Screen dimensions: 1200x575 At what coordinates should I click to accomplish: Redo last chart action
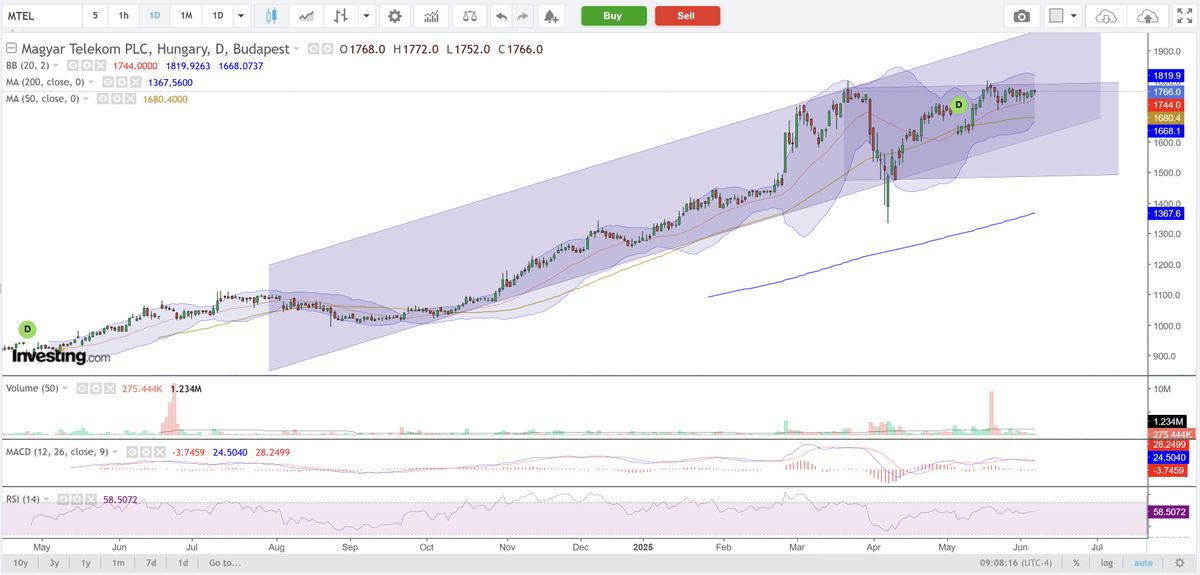[x=525, y=16]
